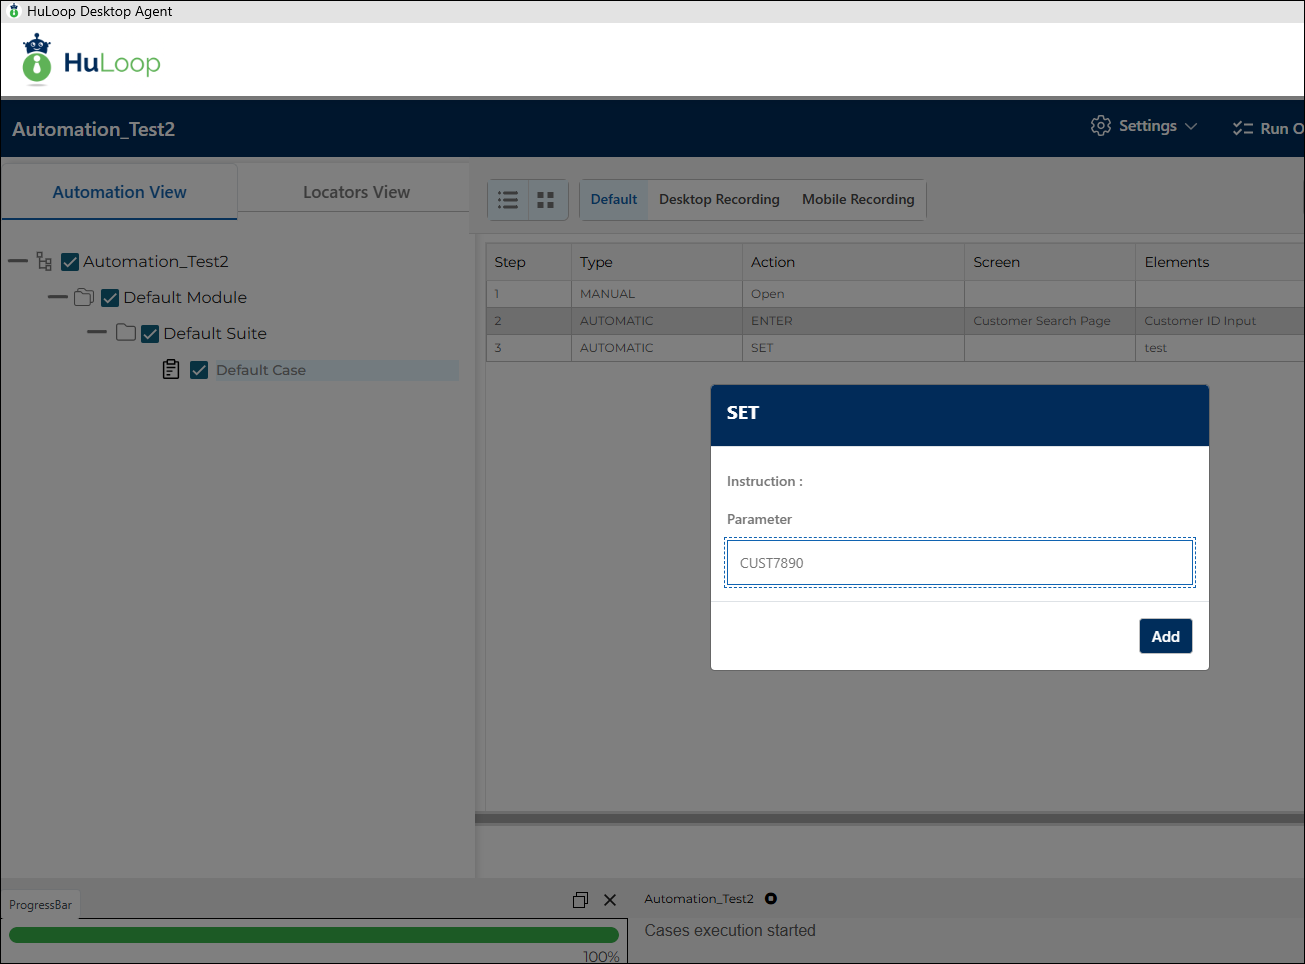
Task: Collapse the Automation_Test2 tree node
Action: click(18, 261)
